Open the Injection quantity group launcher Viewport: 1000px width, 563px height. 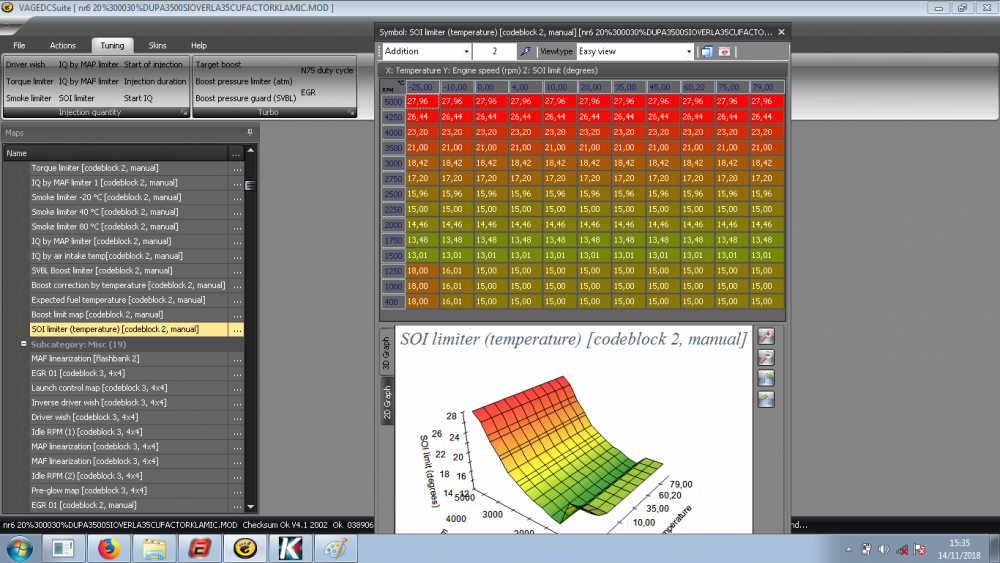point(184,112)
